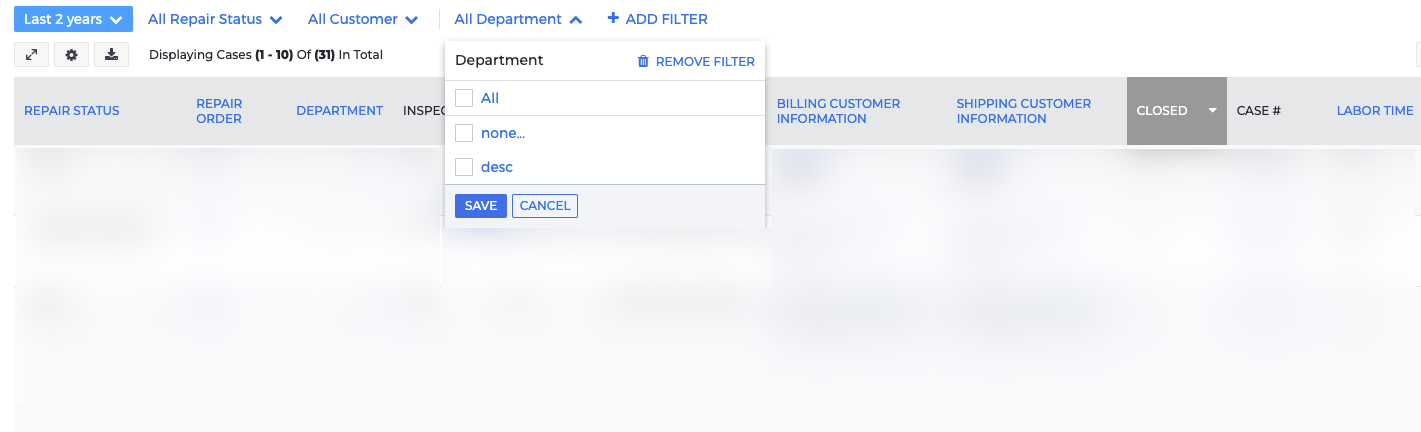
Task: Click the Repair Order column header
Action: tap(219, 111)
